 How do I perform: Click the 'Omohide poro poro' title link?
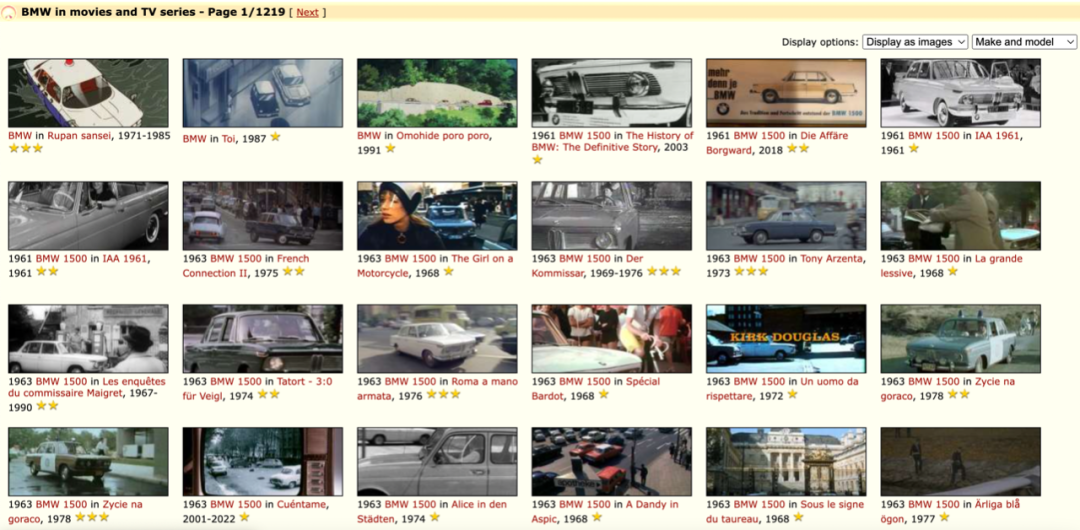442,136
